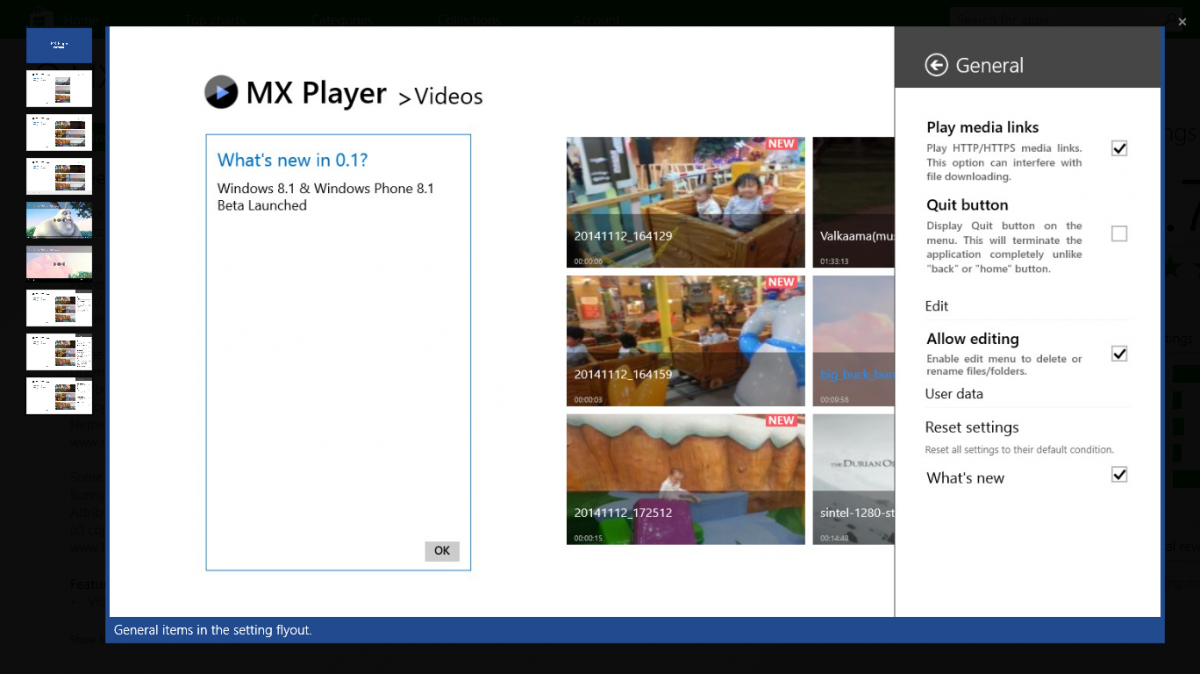This screenshot has height=674, width=1200.
Task: Click the caption 'General items in the setting flyout.'
Action: (x=213, y=630)
